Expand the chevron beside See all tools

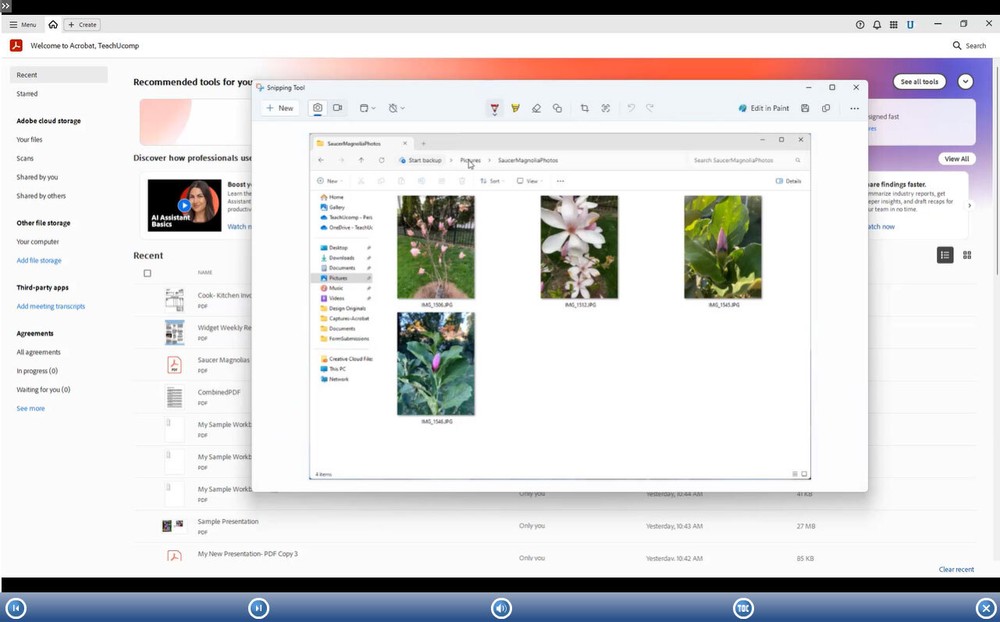click(x=965, y=82)
